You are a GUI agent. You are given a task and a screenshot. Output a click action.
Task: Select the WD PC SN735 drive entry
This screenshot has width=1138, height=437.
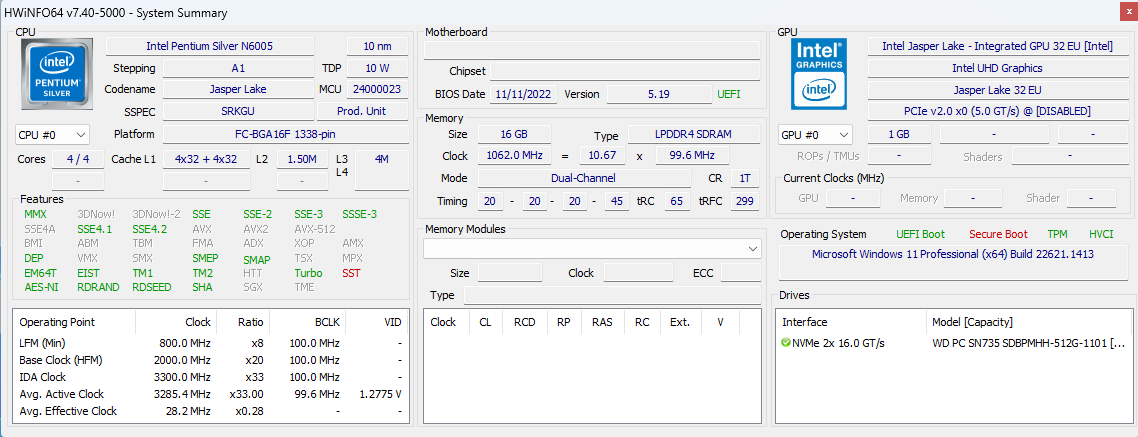[x=955, y=343]
